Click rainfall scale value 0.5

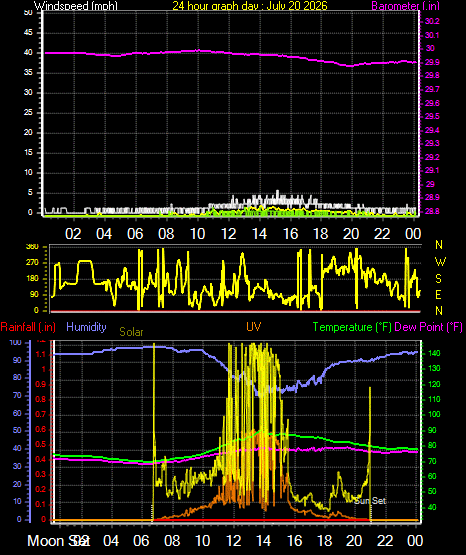click(x=41, y=444)
